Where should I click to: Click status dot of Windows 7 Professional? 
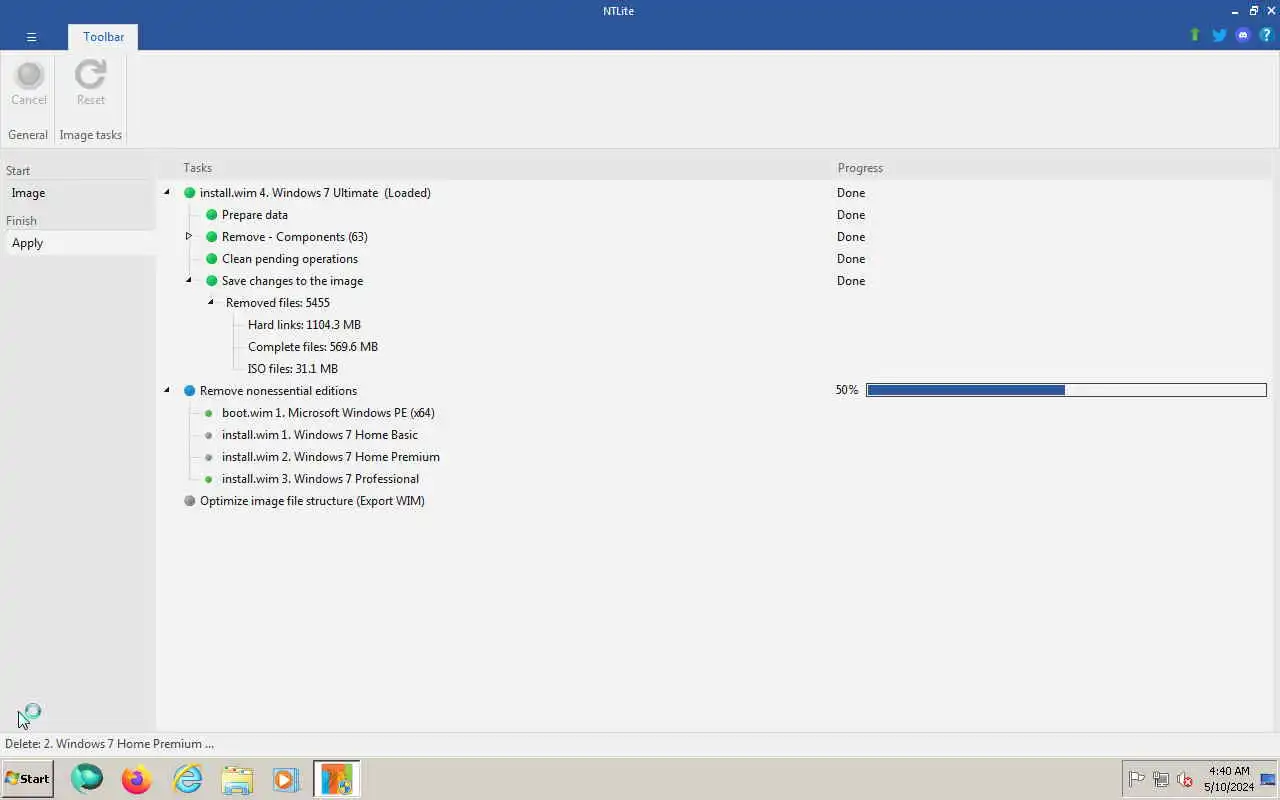click(209, 479)
